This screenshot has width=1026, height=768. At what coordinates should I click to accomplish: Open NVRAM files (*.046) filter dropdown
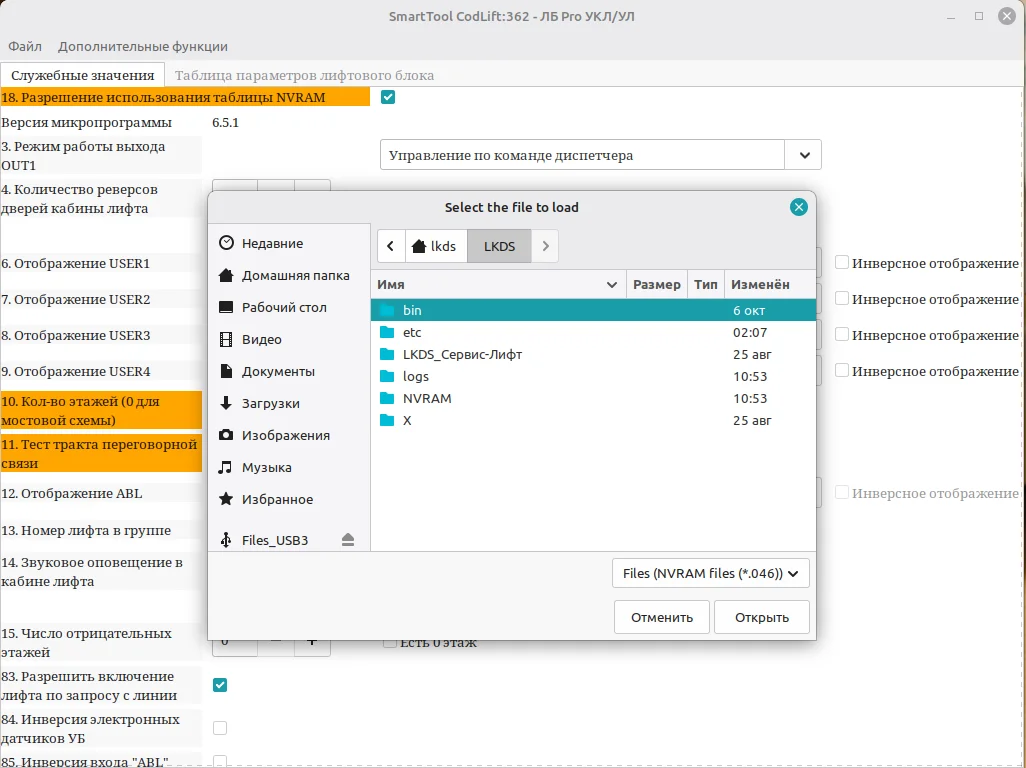click(711, 573)
